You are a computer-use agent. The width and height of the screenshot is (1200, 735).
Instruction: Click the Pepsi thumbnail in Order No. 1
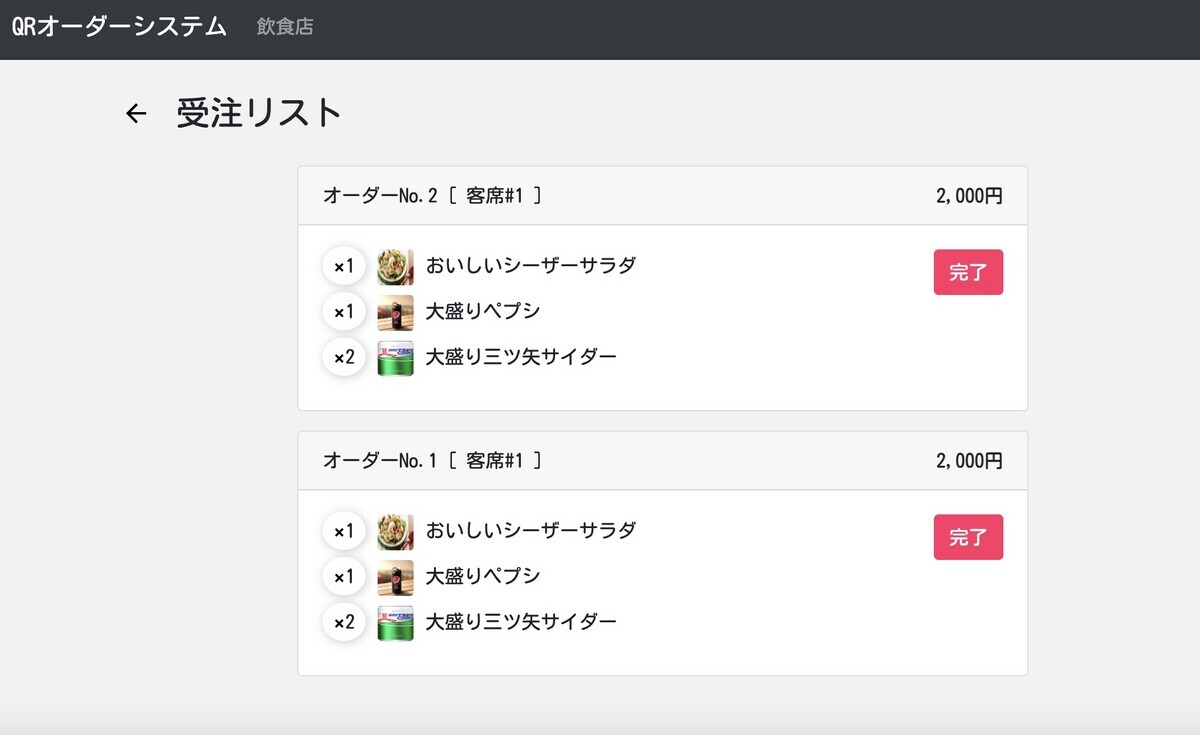(x=395, y=576)
